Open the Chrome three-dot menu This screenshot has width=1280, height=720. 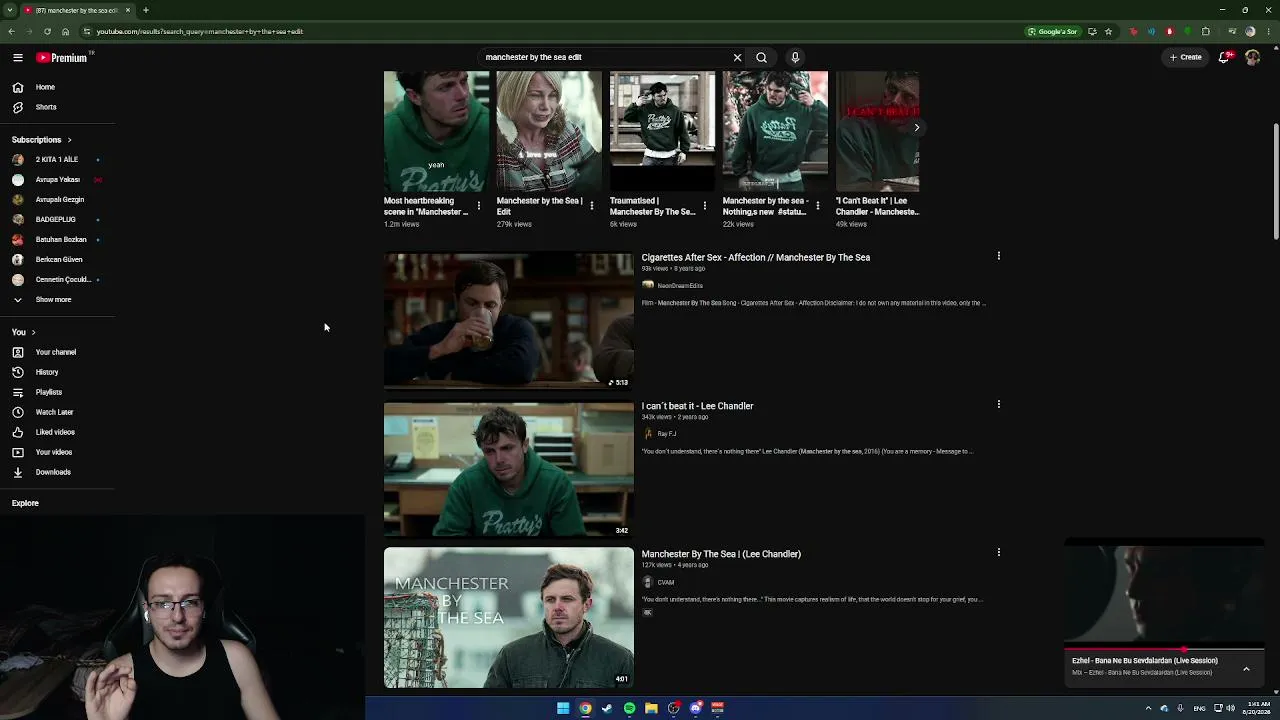tap(1268, 31)
